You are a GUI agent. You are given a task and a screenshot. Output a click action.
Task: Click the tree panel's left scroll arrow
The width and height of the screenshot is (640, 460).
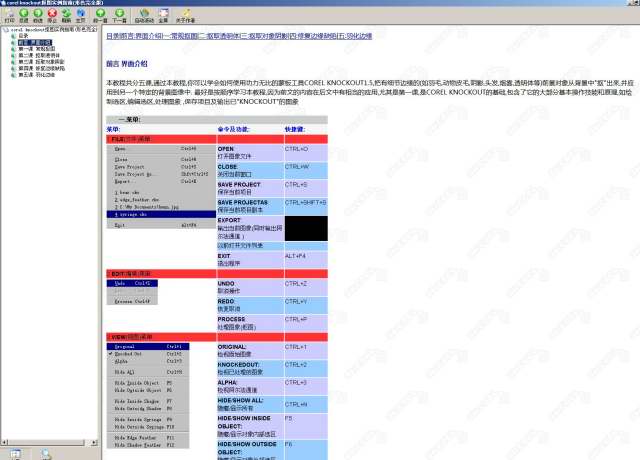[x=4, y=442]
